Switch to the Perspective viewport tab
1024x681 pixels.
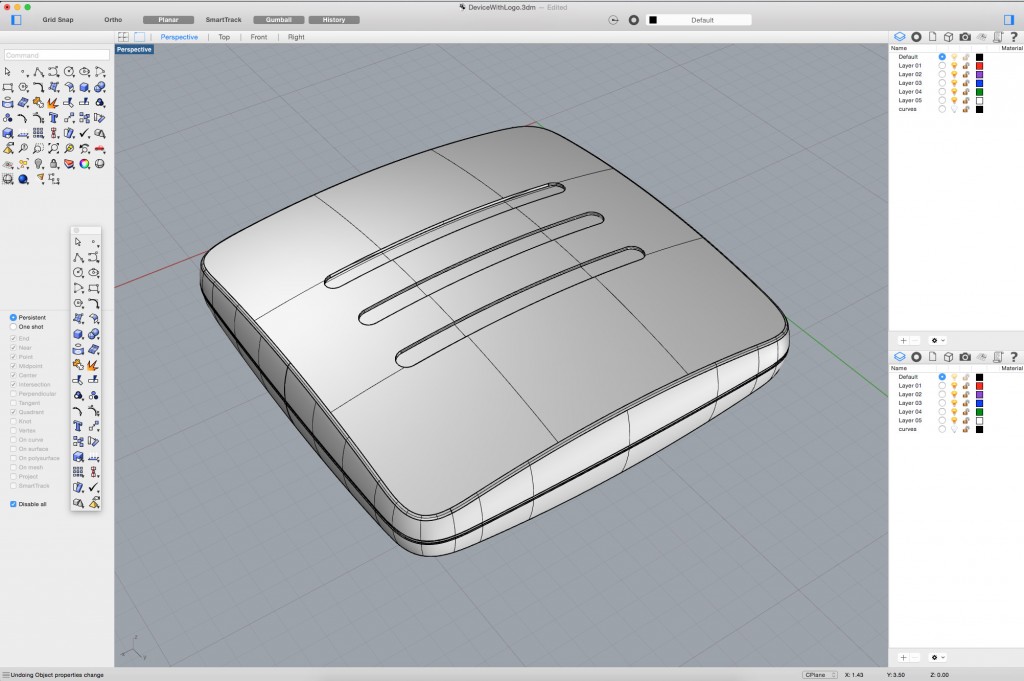[x=179, y=37]
